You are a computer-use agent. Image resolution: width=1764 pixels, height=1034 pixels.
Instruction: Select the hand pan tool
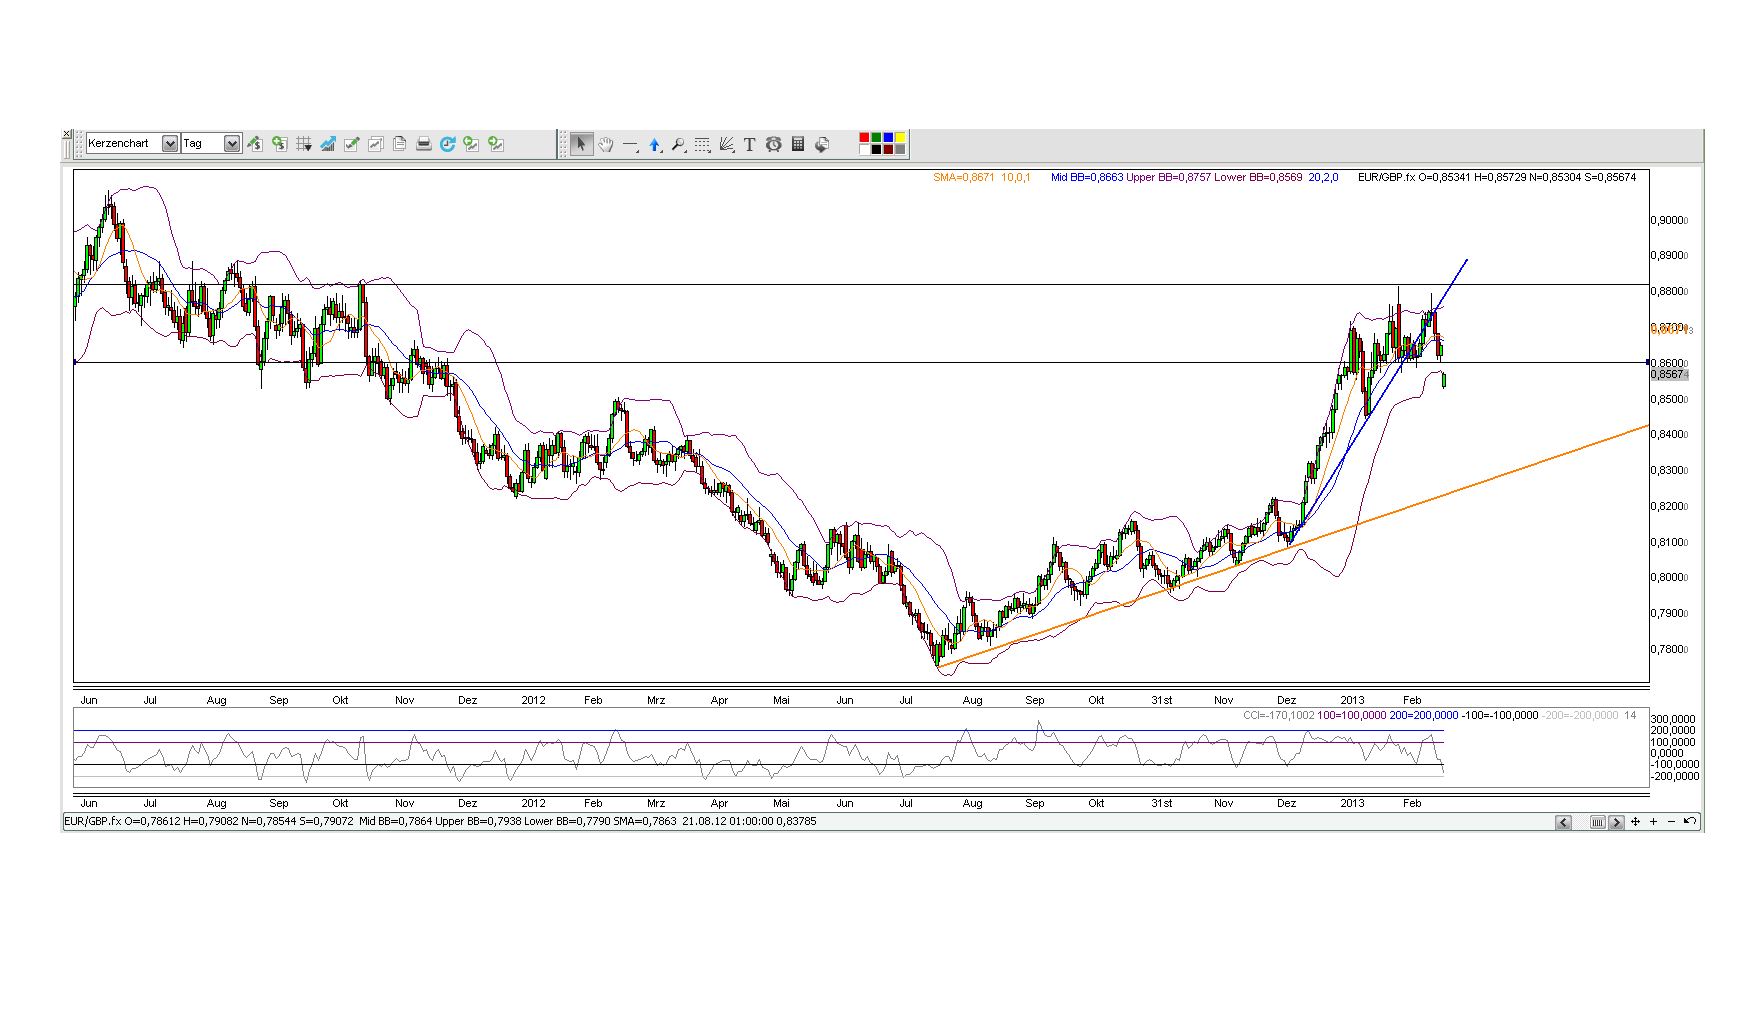(x=606, y=144)
